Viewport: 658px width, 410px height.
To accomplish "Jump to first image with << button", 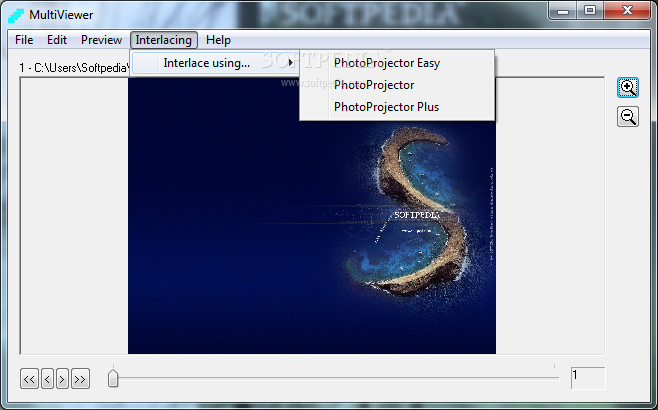I will pyautogui.click(x=29, y=379).
